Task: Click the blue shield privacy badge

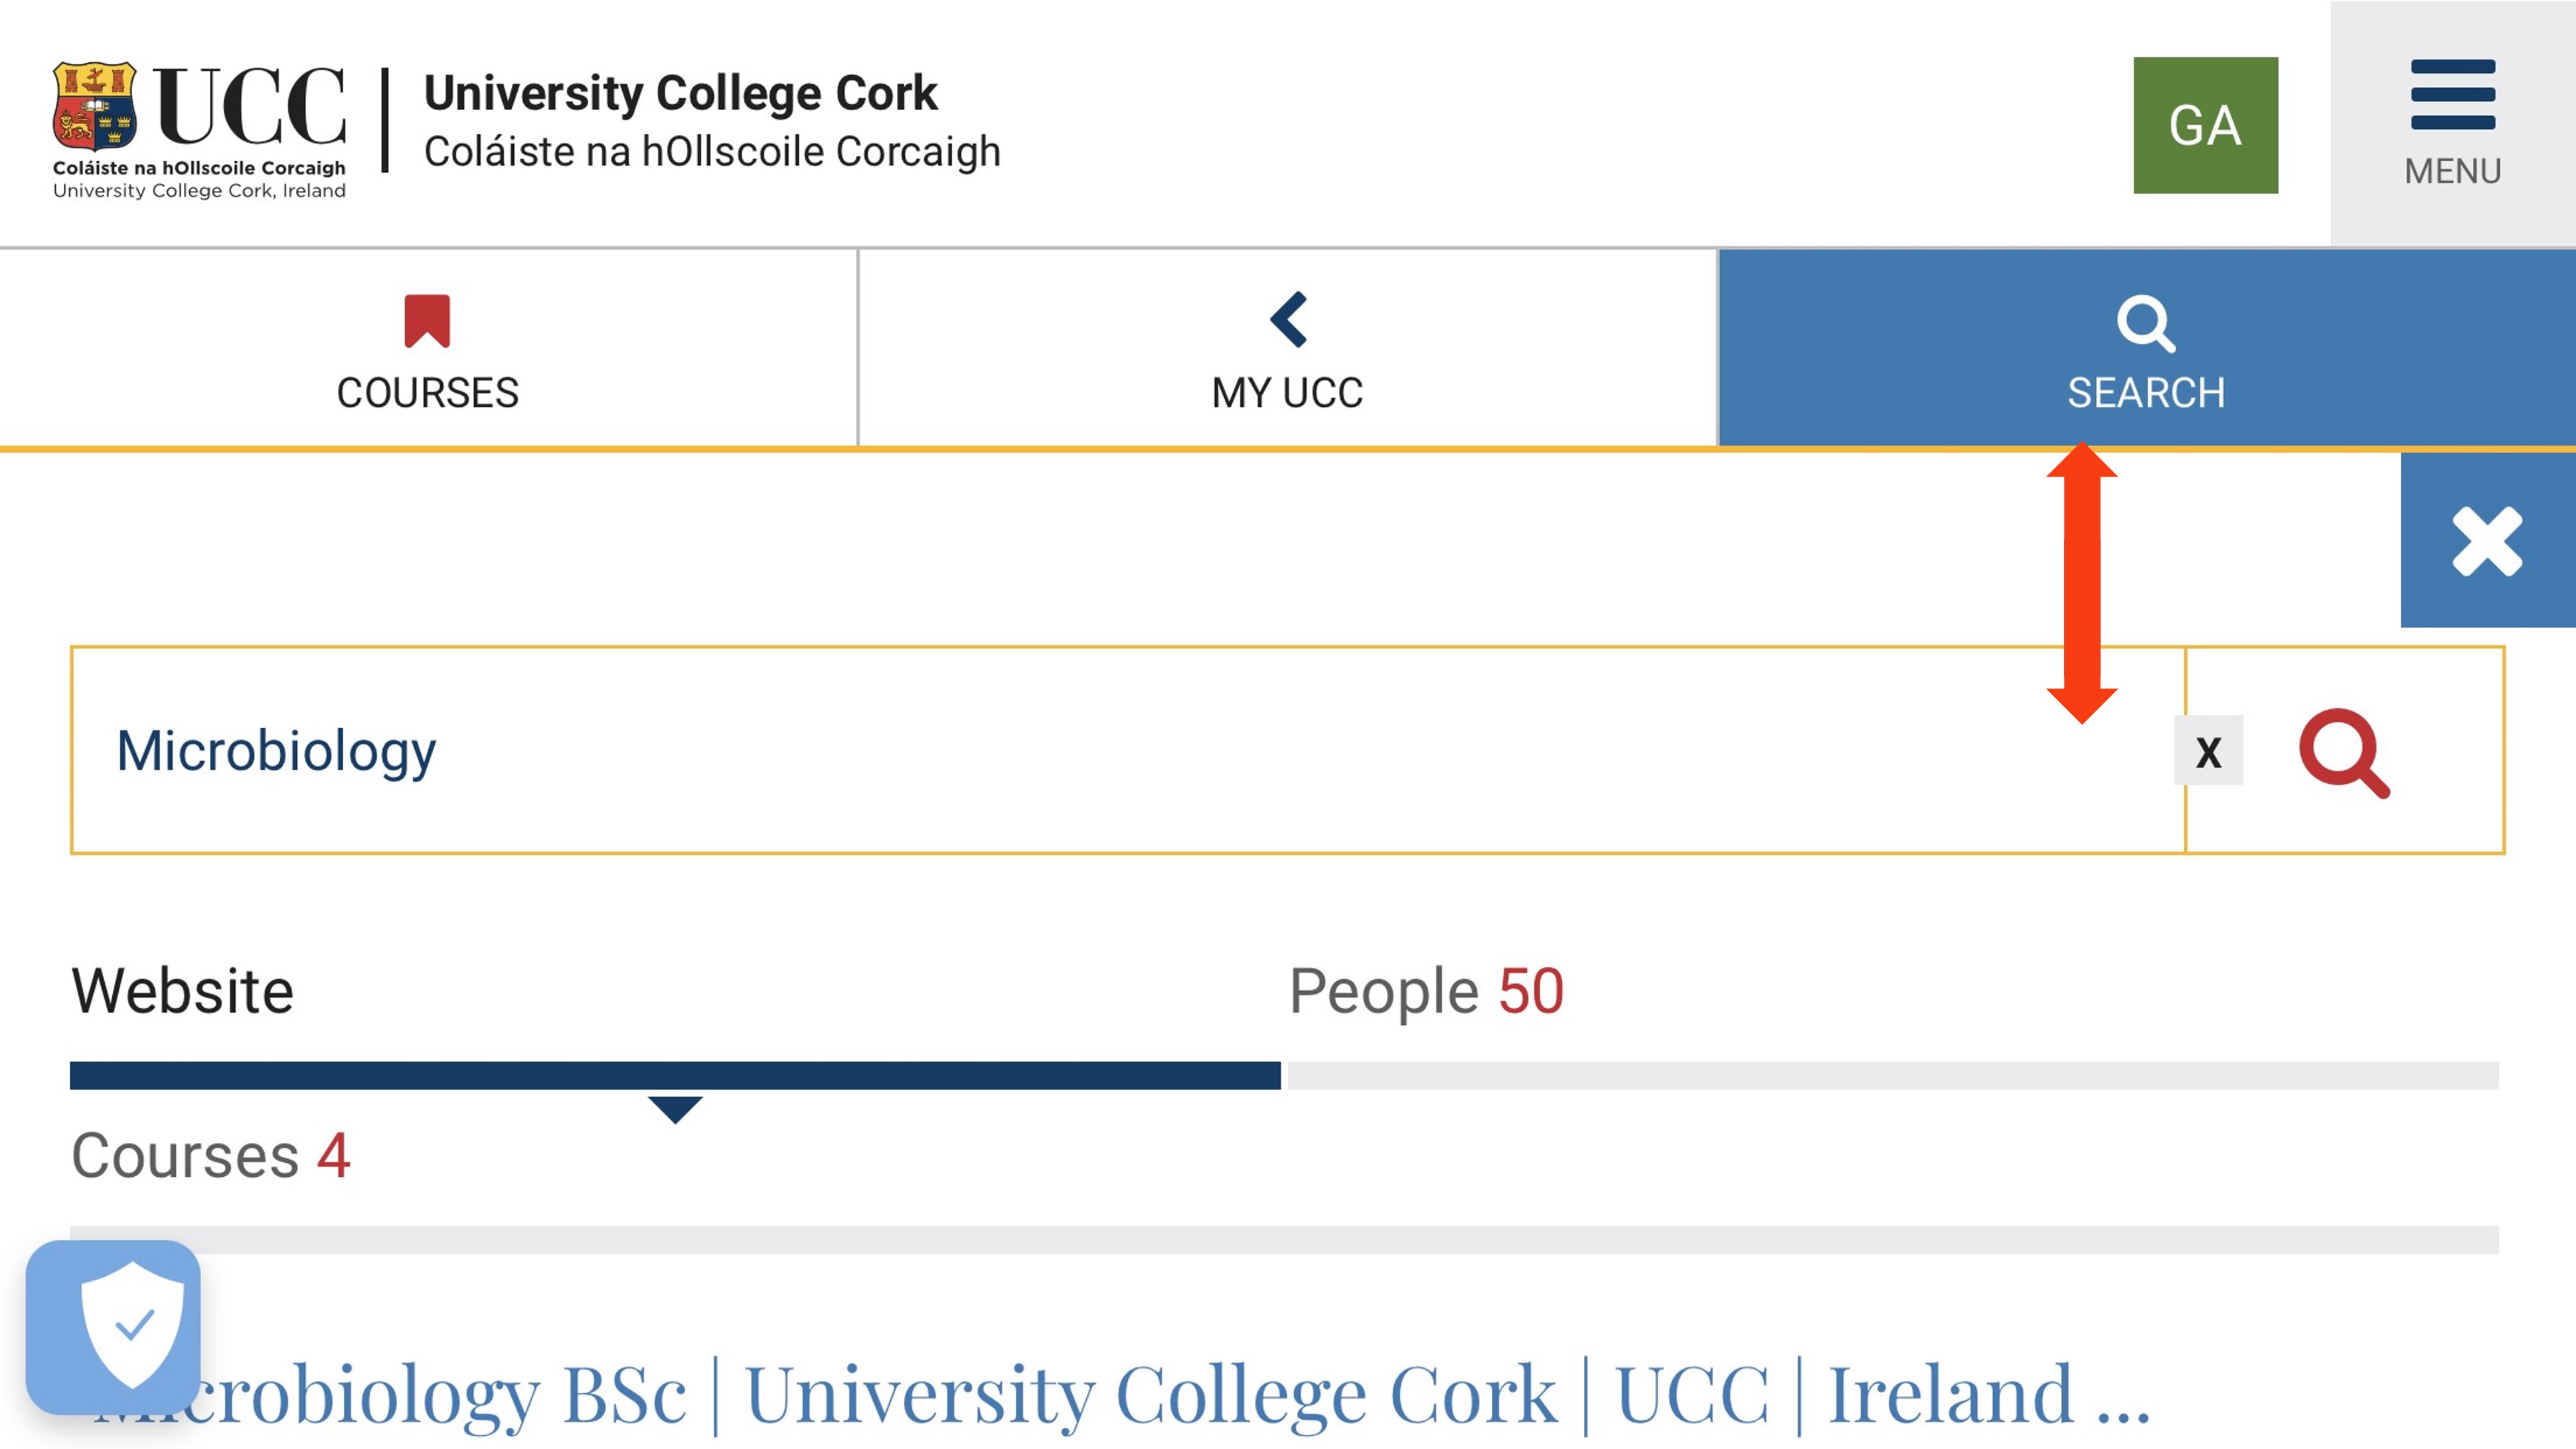Action: tap(113, 1327)
